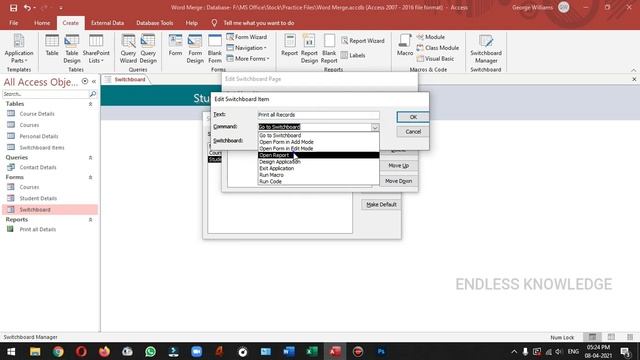This screenshot has height=360, width=640.
Task: Open the Windows Start menu
Action: click(11, 351)
